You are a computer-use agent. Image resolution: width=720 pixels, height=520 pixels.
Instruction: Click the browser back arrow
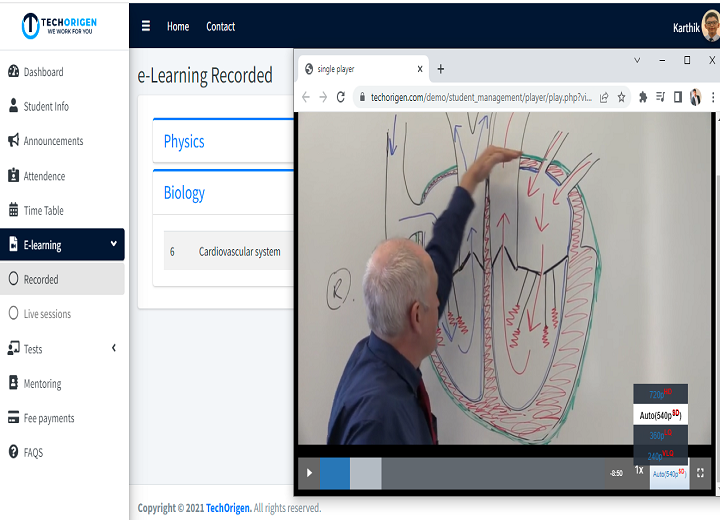307,97
